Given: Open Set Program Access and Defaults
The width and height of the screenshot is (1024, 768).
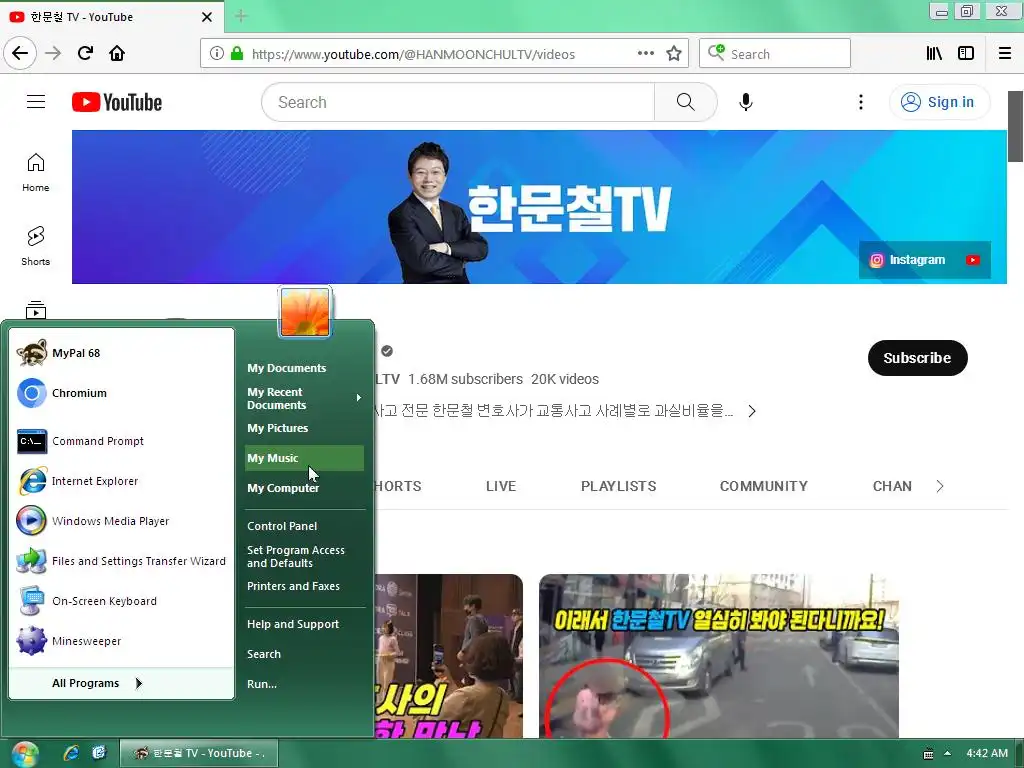Looking at the screenshot, I should (x=304, y=556).
